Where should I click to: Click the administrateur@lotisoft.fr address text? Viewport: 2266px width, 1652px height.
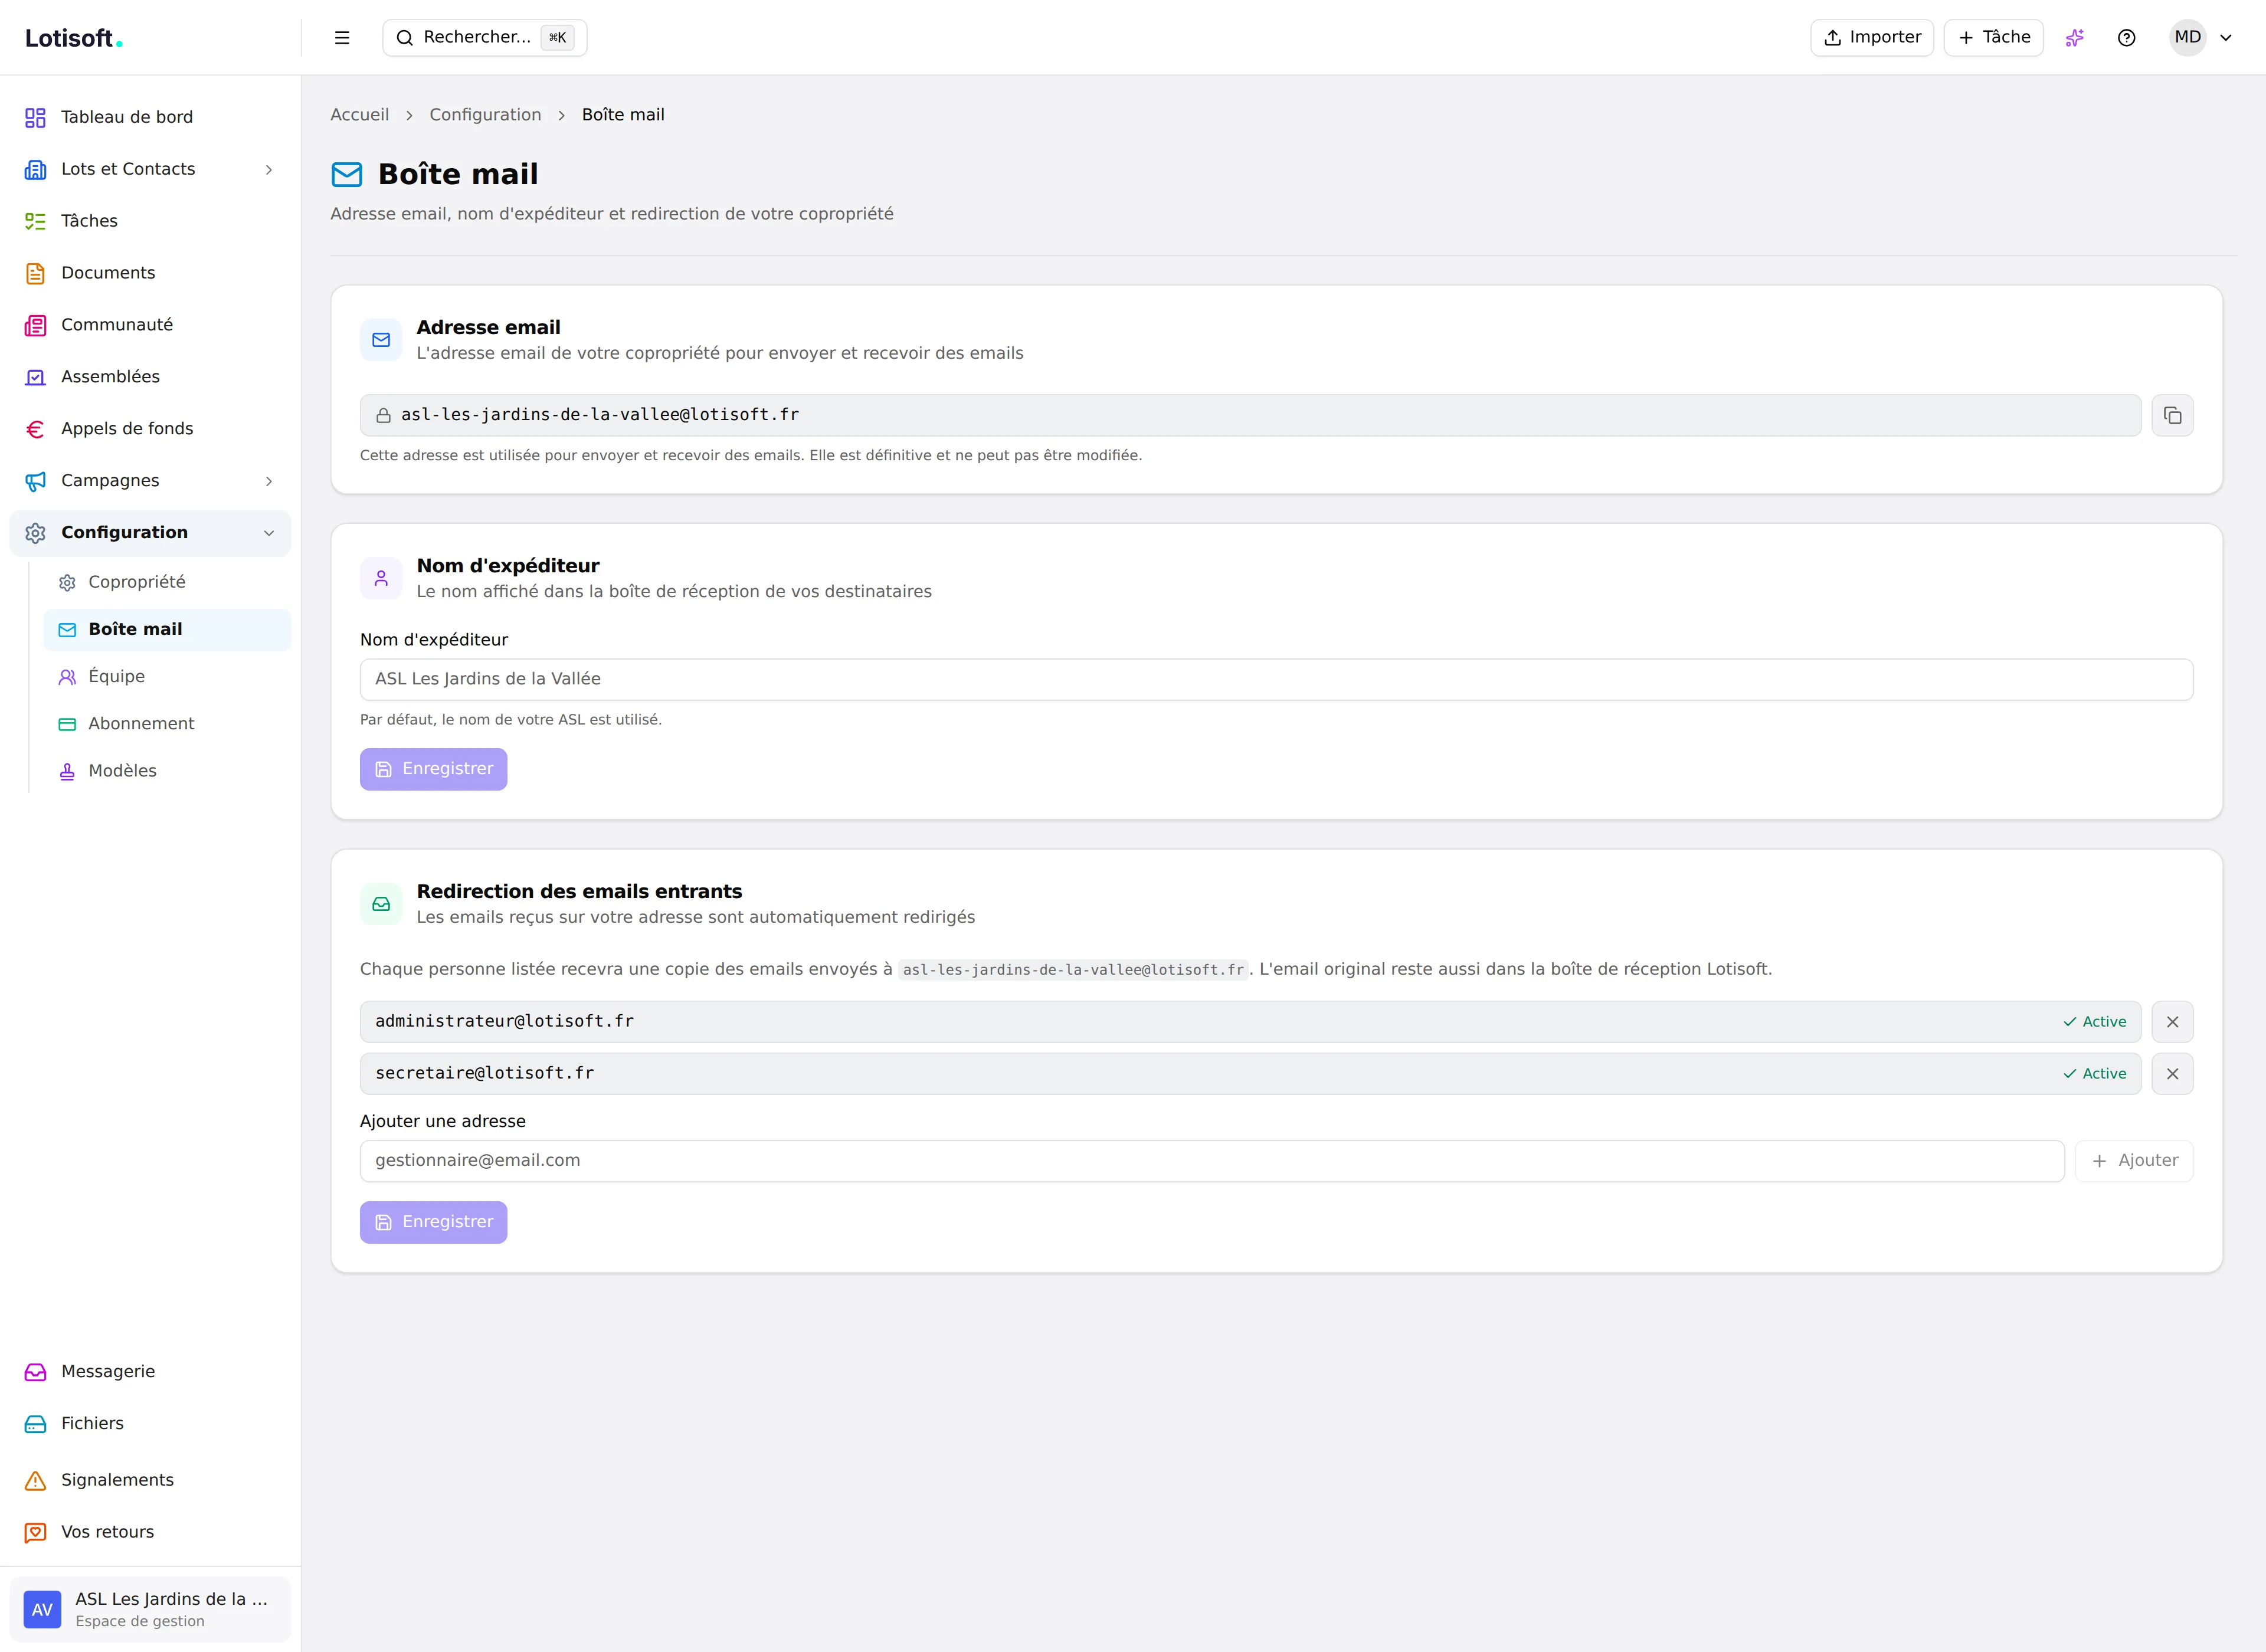[504, 1021]
